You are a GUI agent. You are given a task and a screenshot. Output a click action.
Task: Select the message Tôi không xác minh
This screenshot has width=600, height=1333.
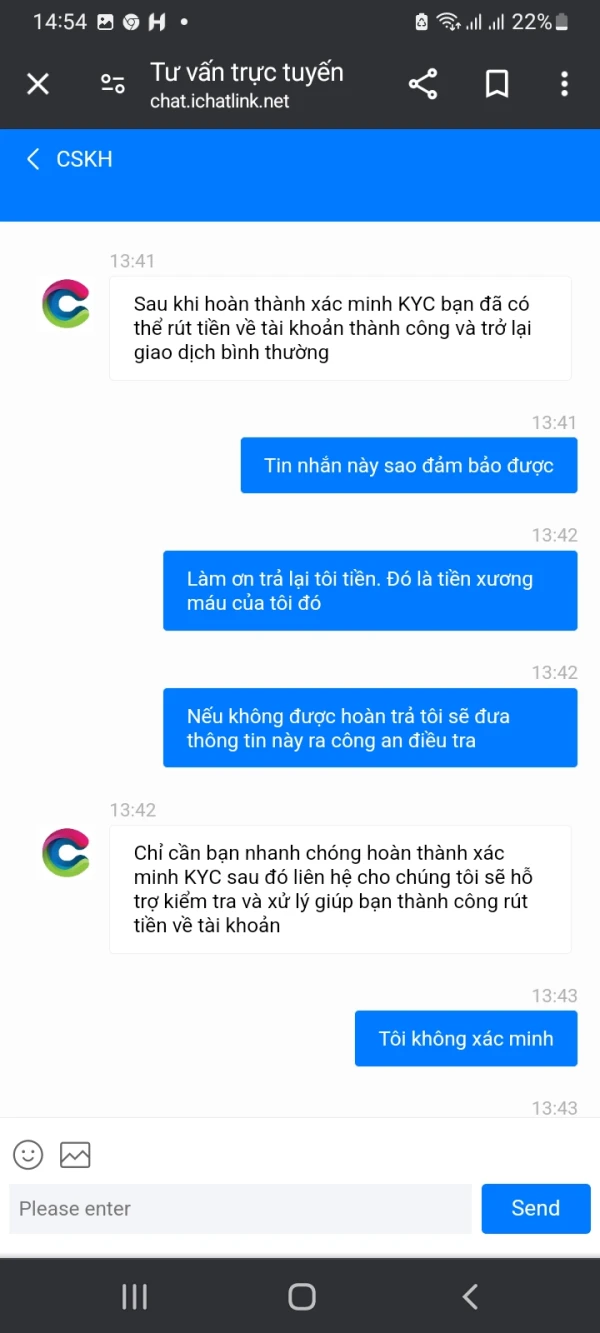pos(465,1038)
